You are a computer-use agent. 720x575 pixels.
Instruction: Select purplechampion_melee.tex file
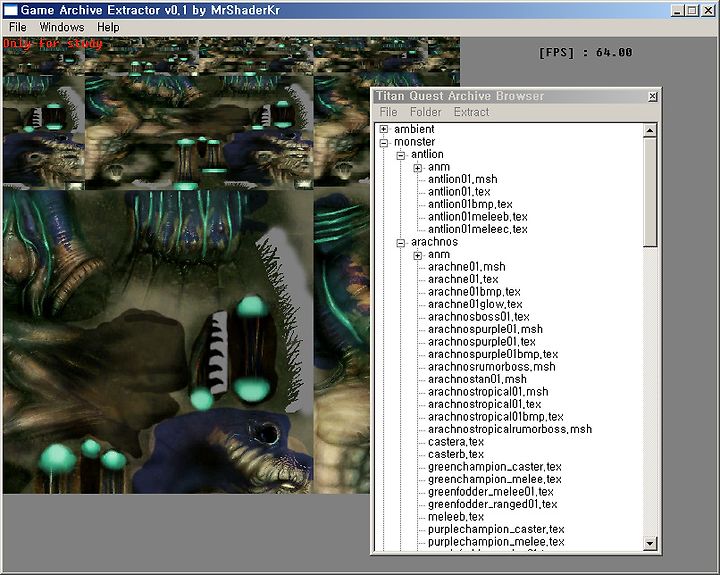496,541
